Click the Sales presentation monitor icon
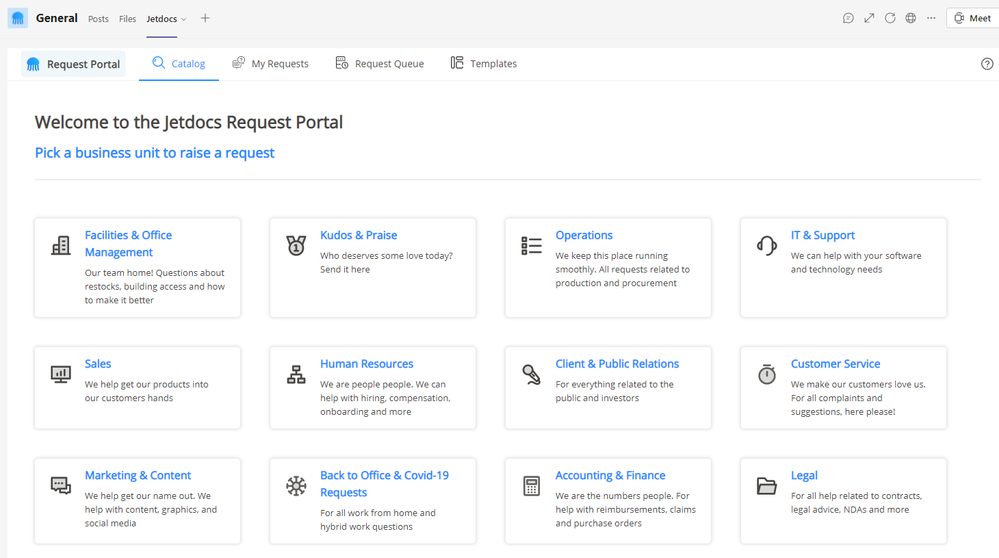999x558 pixels. (x=61, y=374)
